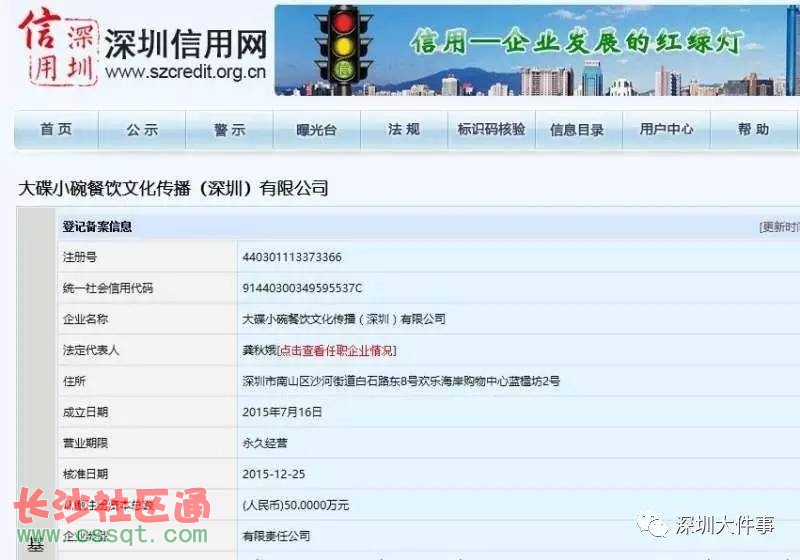Click the 更新时间 text in header
This screenshot has width=800, height=560.
(779, 226)
